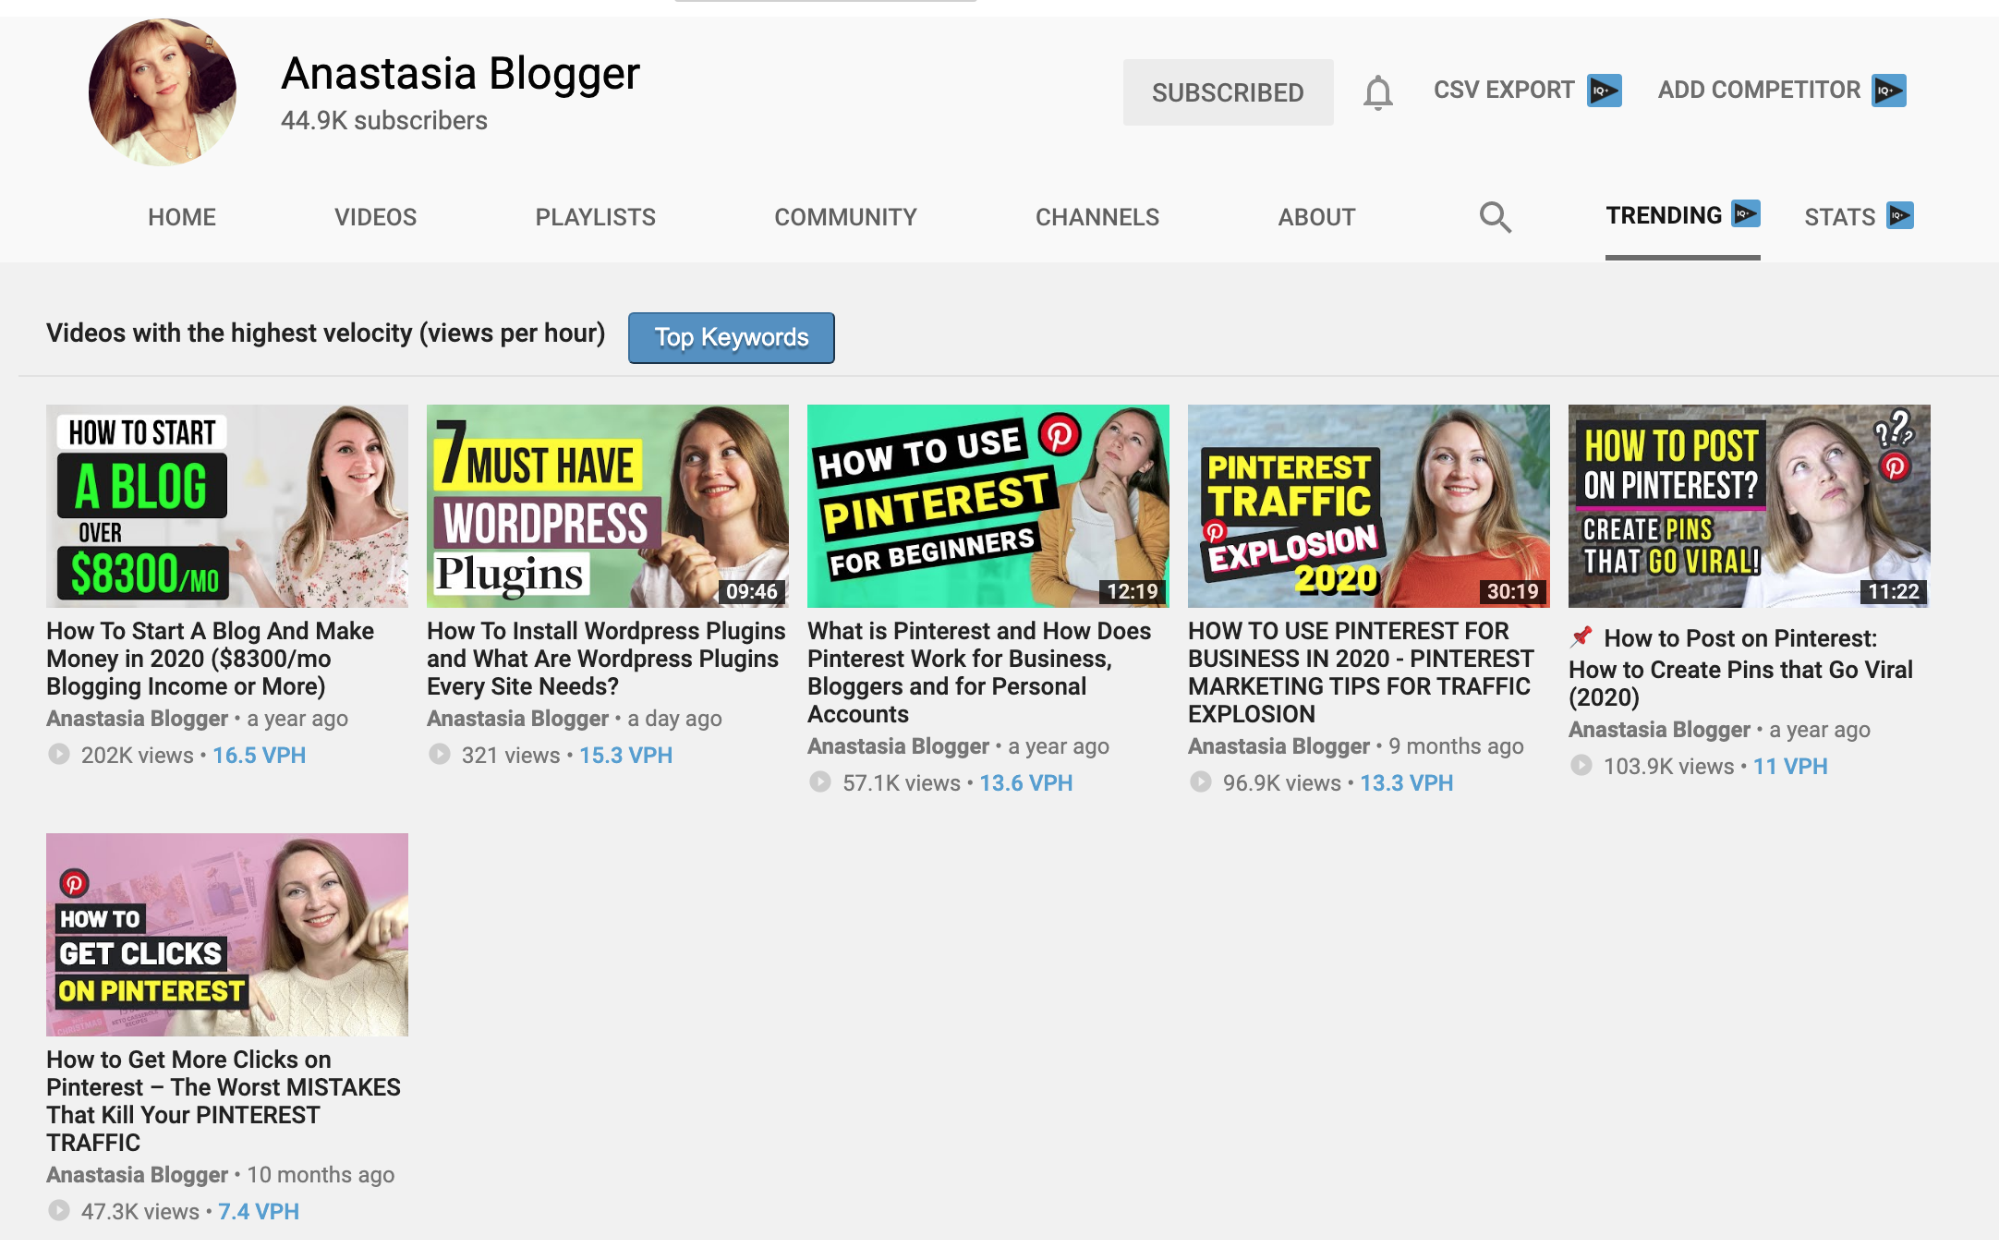The width and height of the screenshot is (1999, 1240).
Task: Click the 09:46 duration badge
Action: tap(752, 591)
